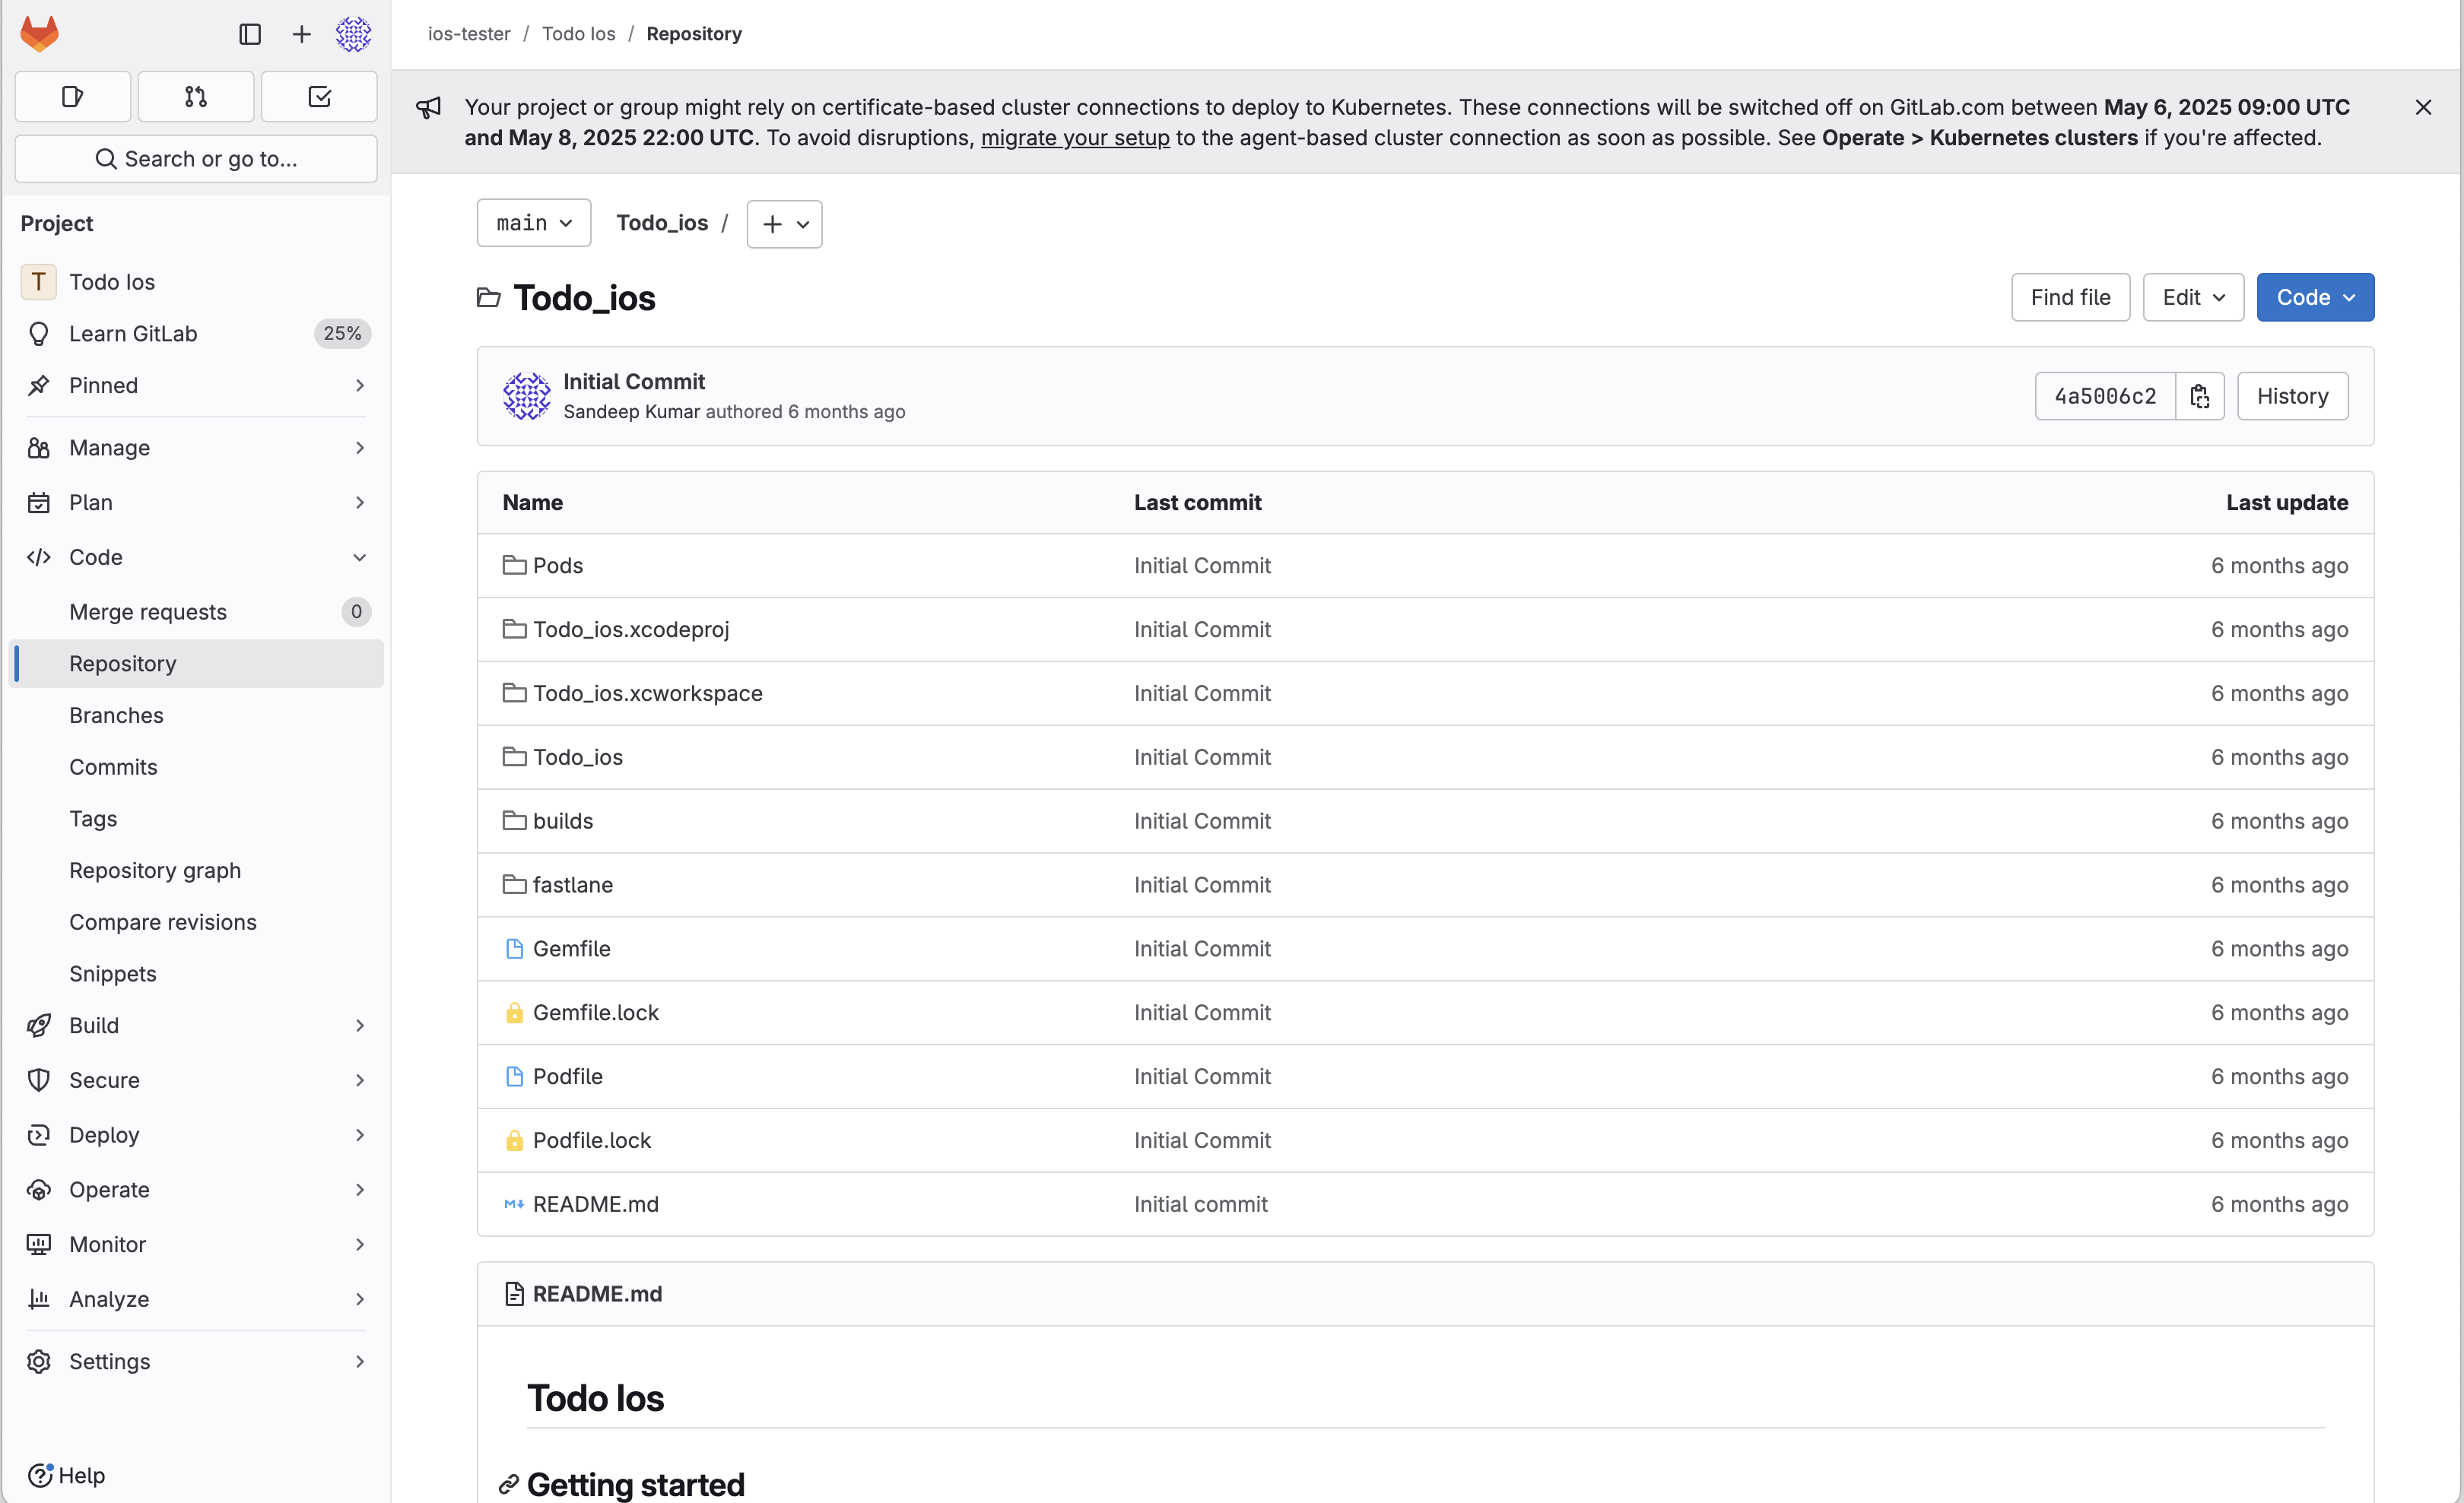Image resolution: width=2464 pixels, height=1503 pixels.
Task: Open the Initial Commit title link
Action: (x=634, y=381)
